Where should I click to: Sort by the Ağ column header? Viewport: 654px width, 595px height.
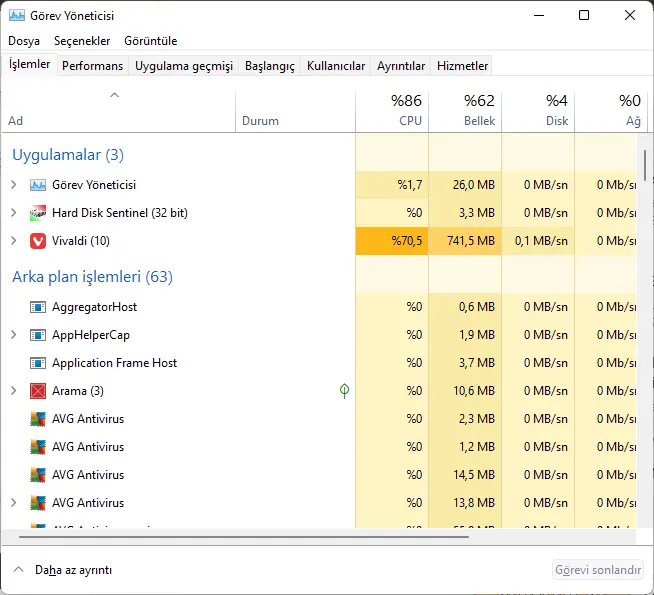[611, 111]
